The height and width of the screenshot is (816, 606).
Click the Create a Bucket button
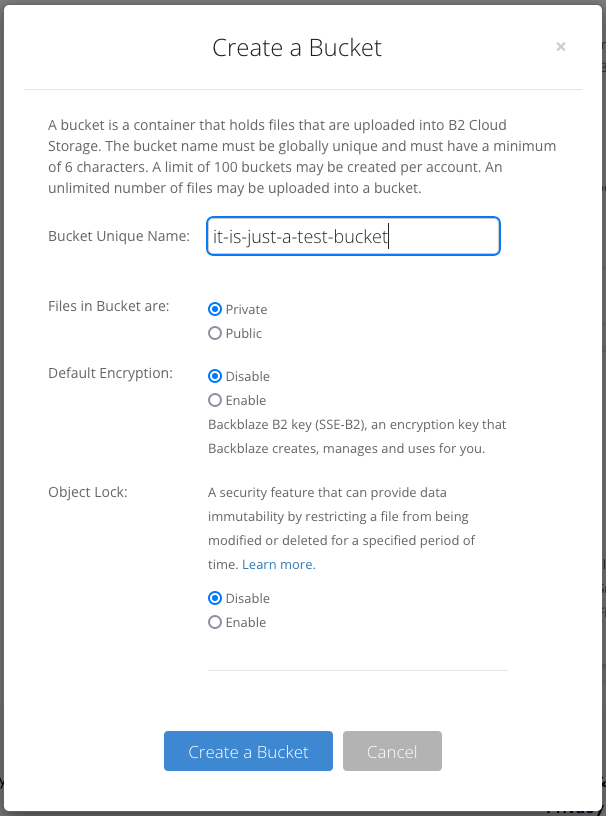tap(248, 751)
